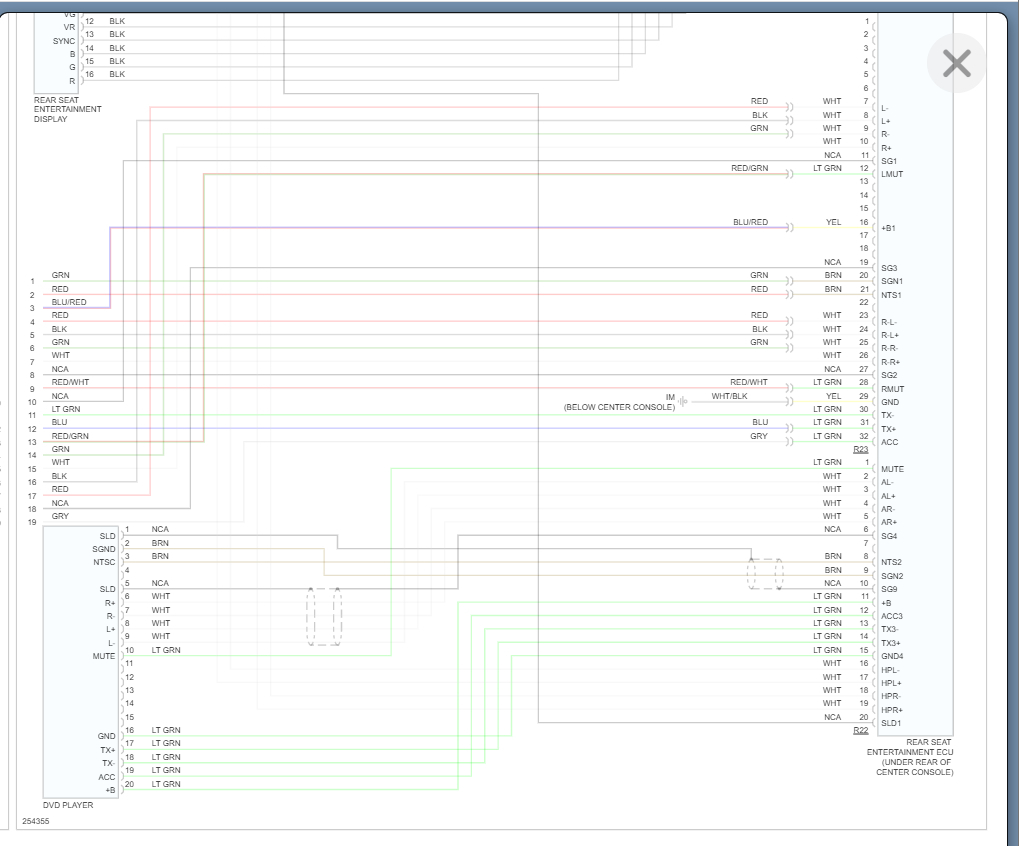Select the +B1 terminal label
The height and width of the screenshot is (846, 1019).
tap(888, 228)
